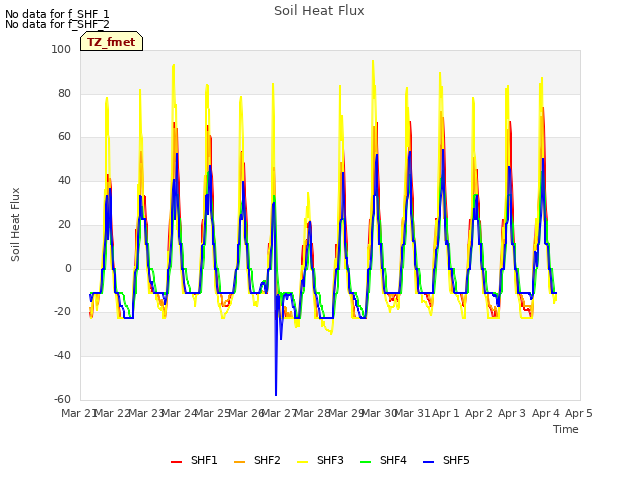Select the SHF5 legend entry

[446, 460]
